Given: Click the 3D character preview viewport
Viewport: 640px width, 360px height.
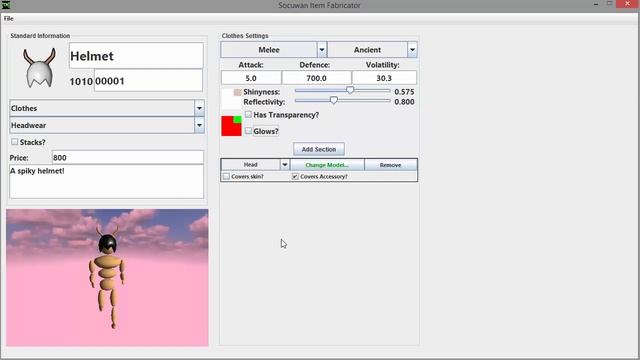Looking at the screenshot, I should coord(107,278).
